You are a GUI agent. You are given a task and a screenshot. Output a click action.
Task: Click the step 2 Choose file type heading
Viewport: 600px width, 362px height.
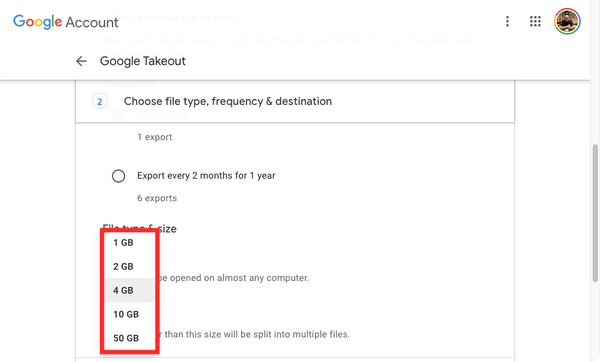point(228,101)
